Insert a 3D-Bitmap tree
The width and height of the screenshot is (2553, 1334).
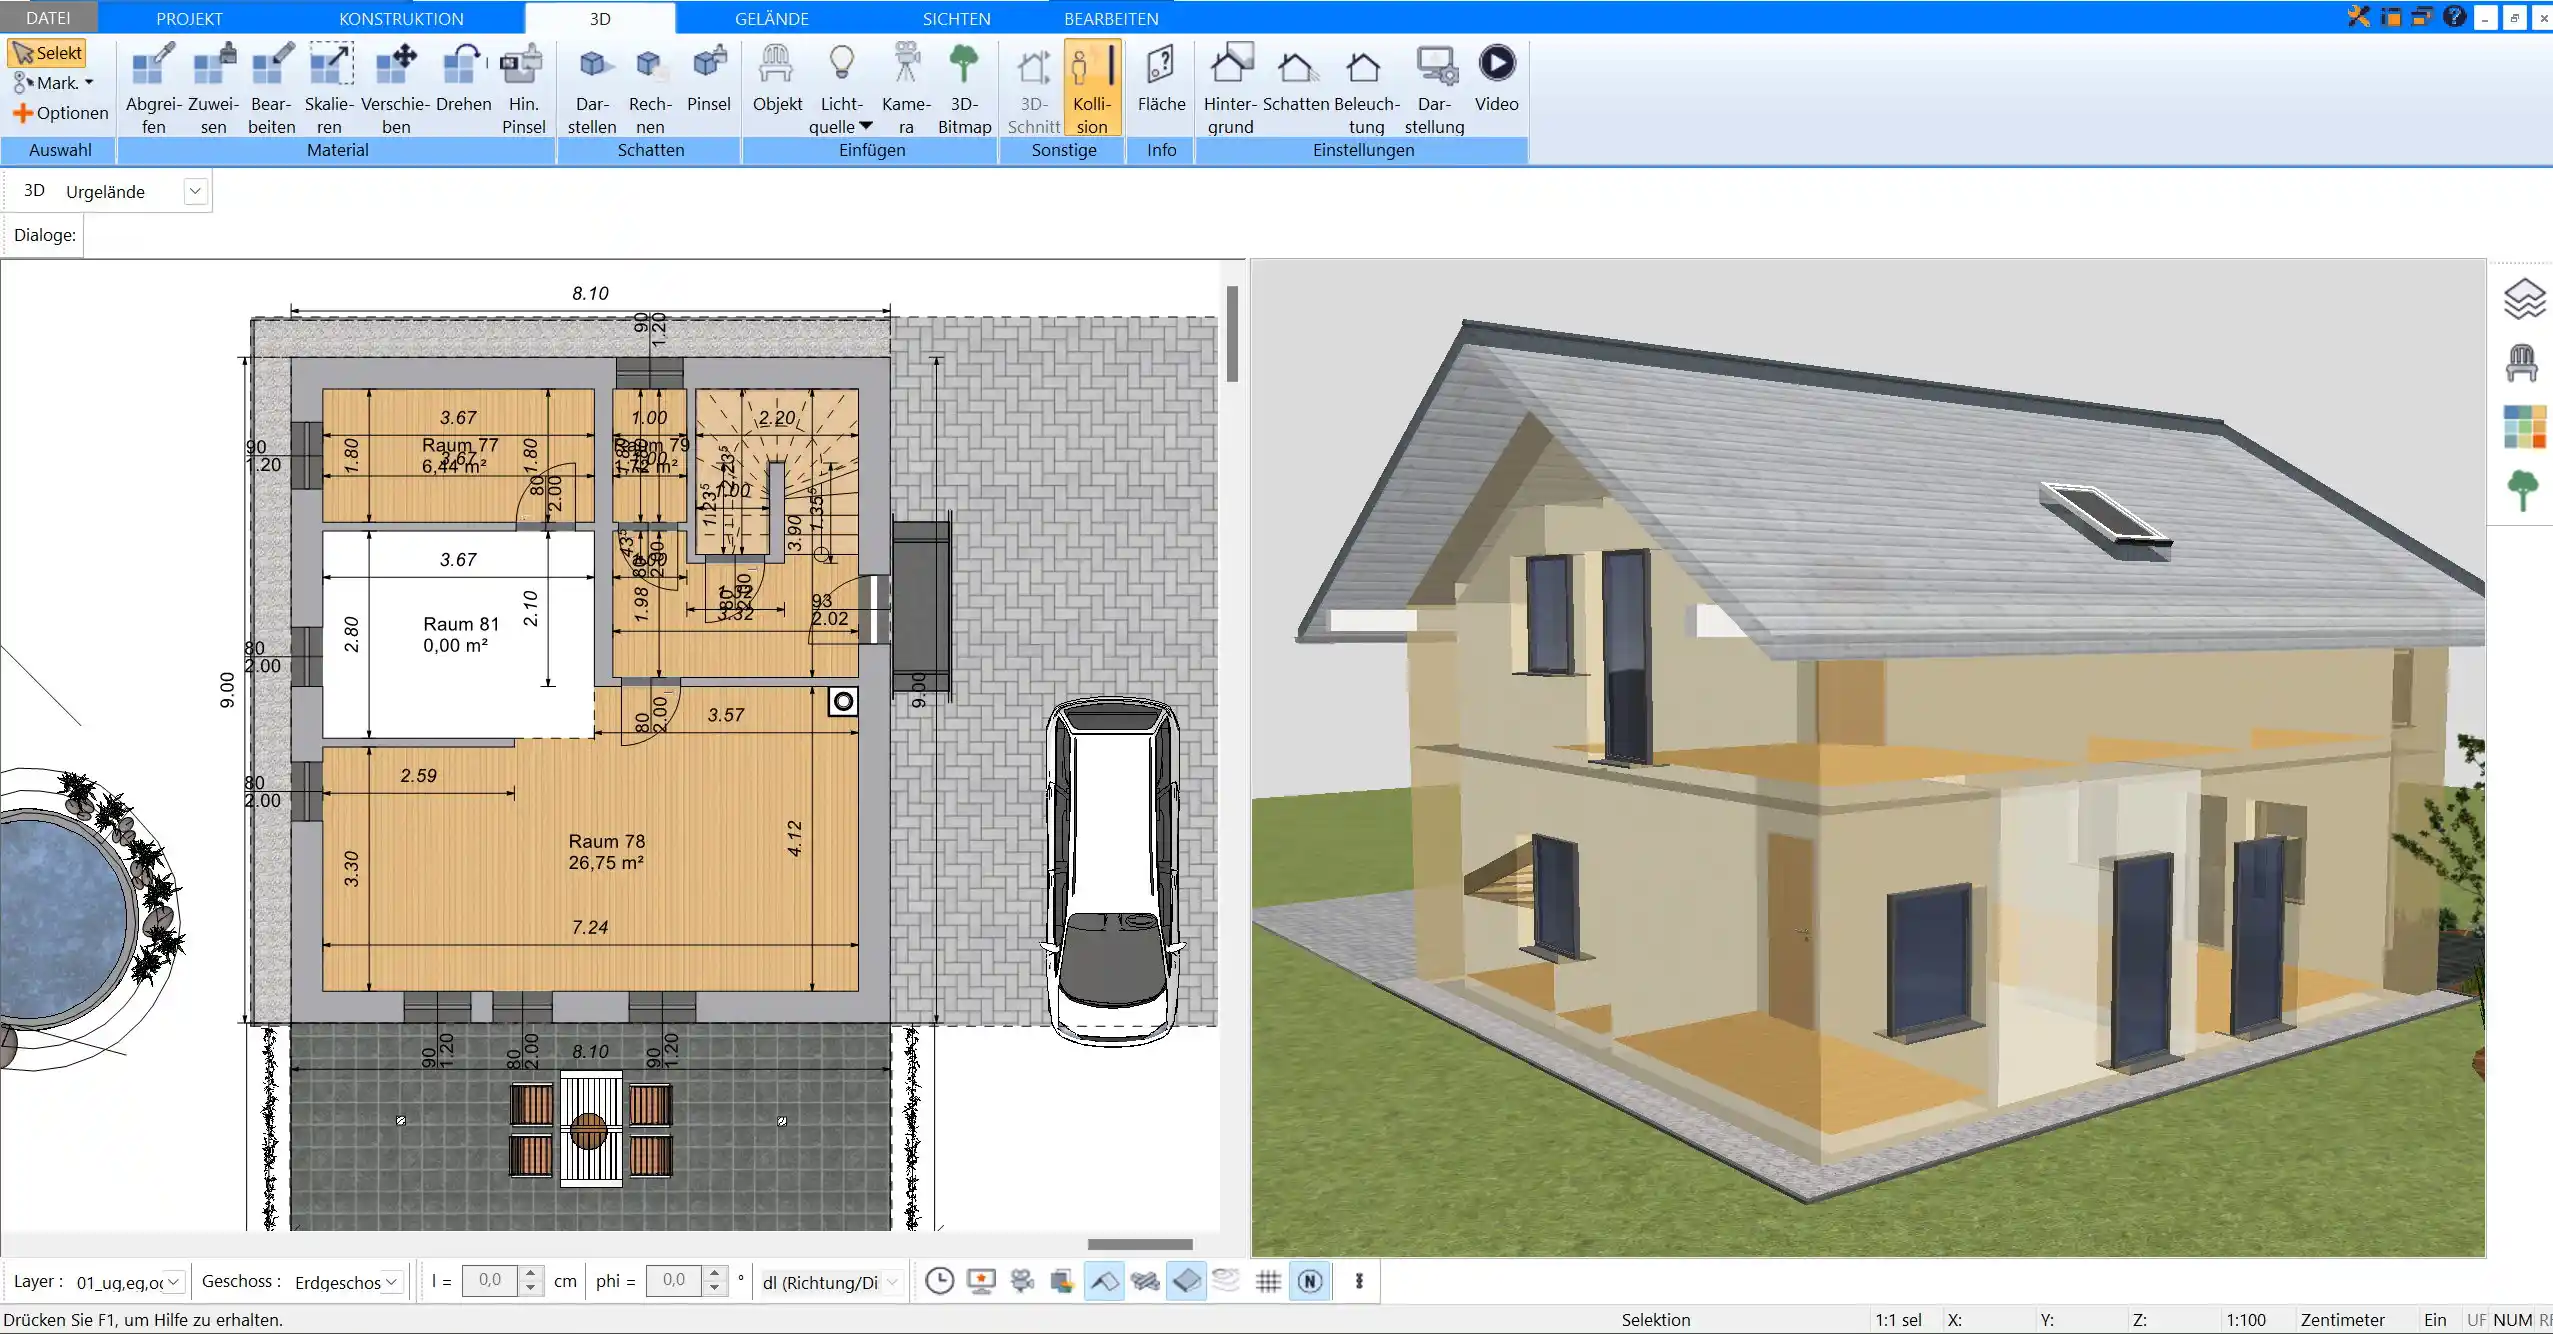964,88
